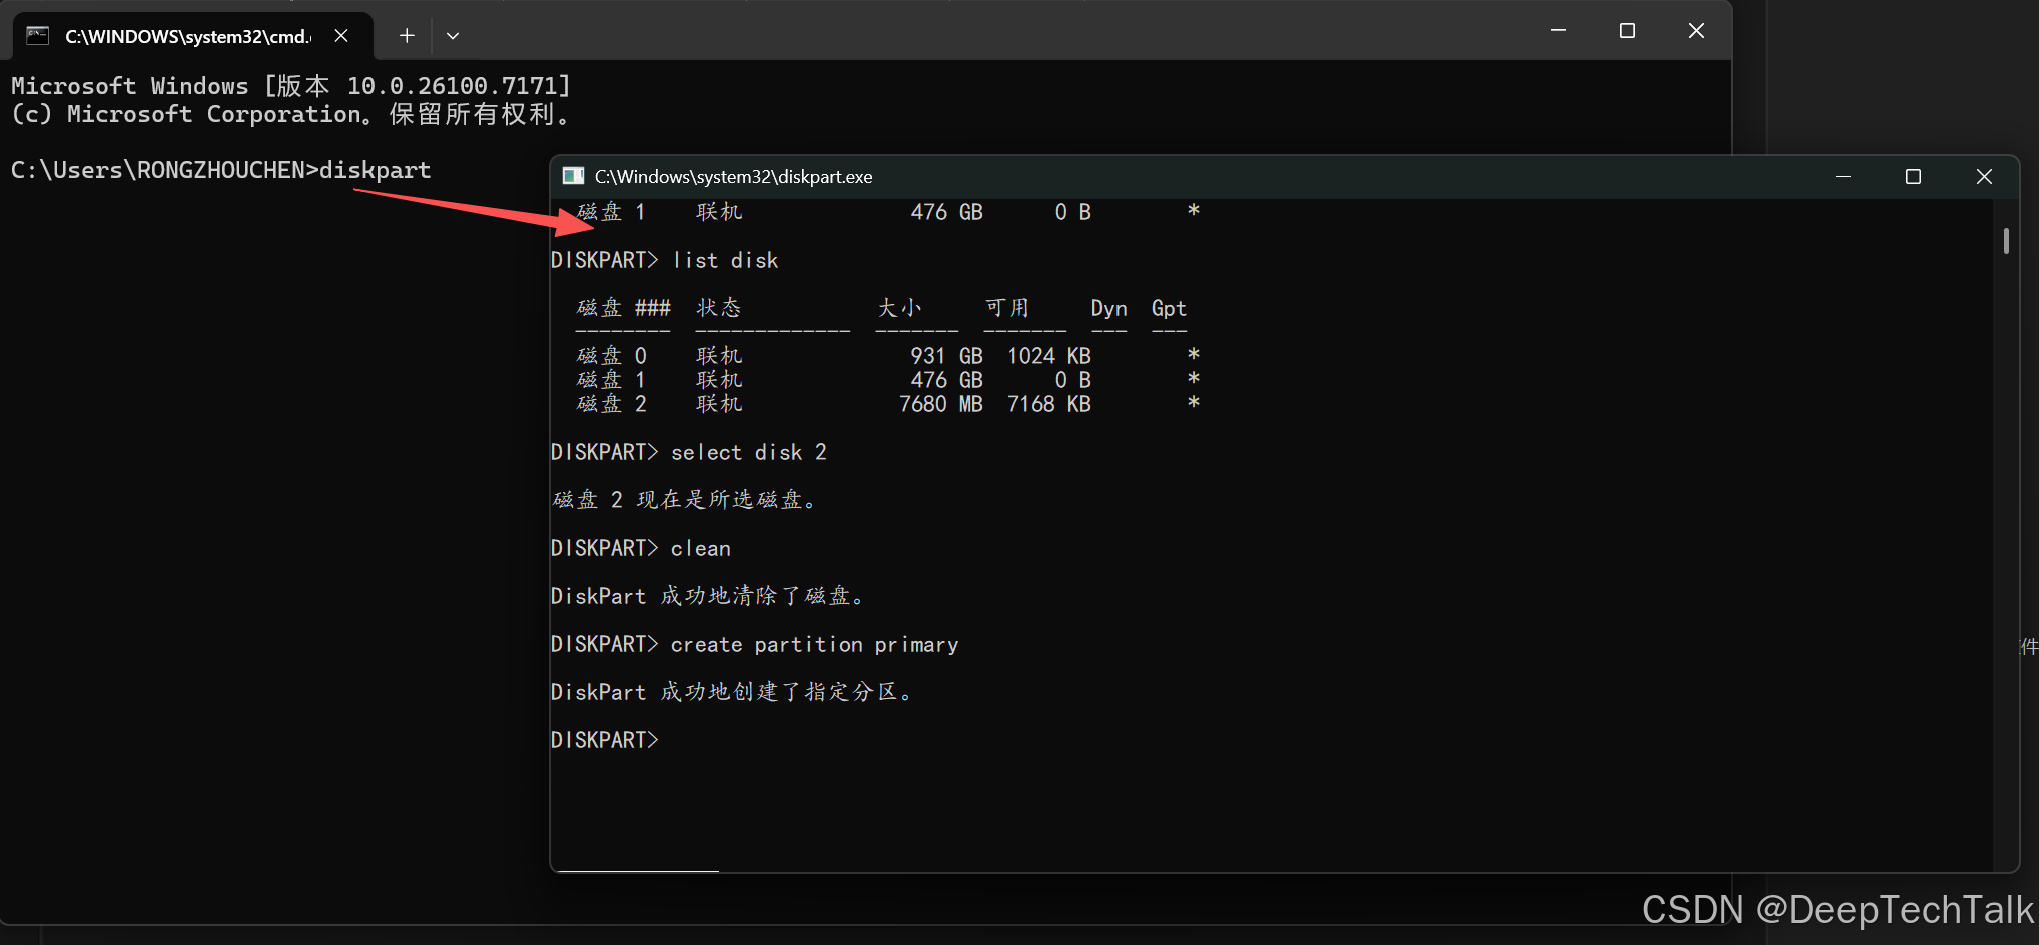Viewport: 2039px width, 945px height.
Task: Minimize the diskpart.exe window
Action: point(1843,176)
